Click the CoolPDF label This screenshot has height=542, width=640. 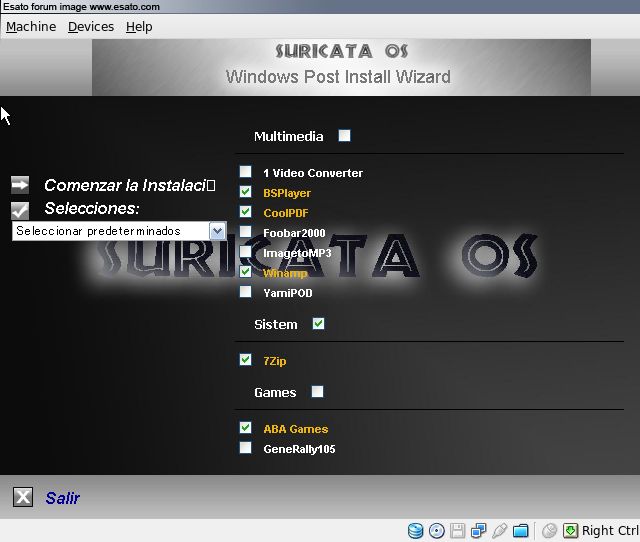pyautogui.click(x=286, y=213)
